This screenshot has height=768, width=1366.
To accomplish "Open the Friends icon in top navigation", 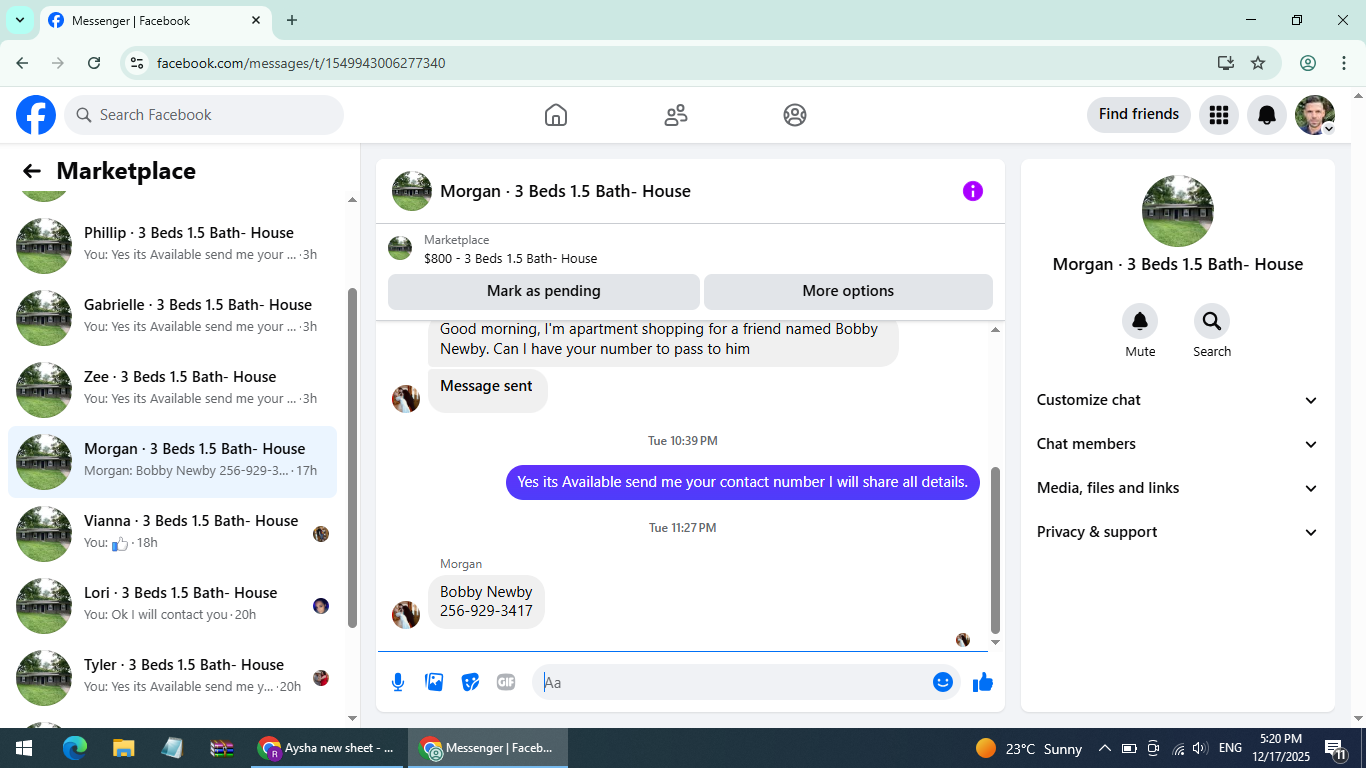I will pyautogui.click(x=676, y=115).
